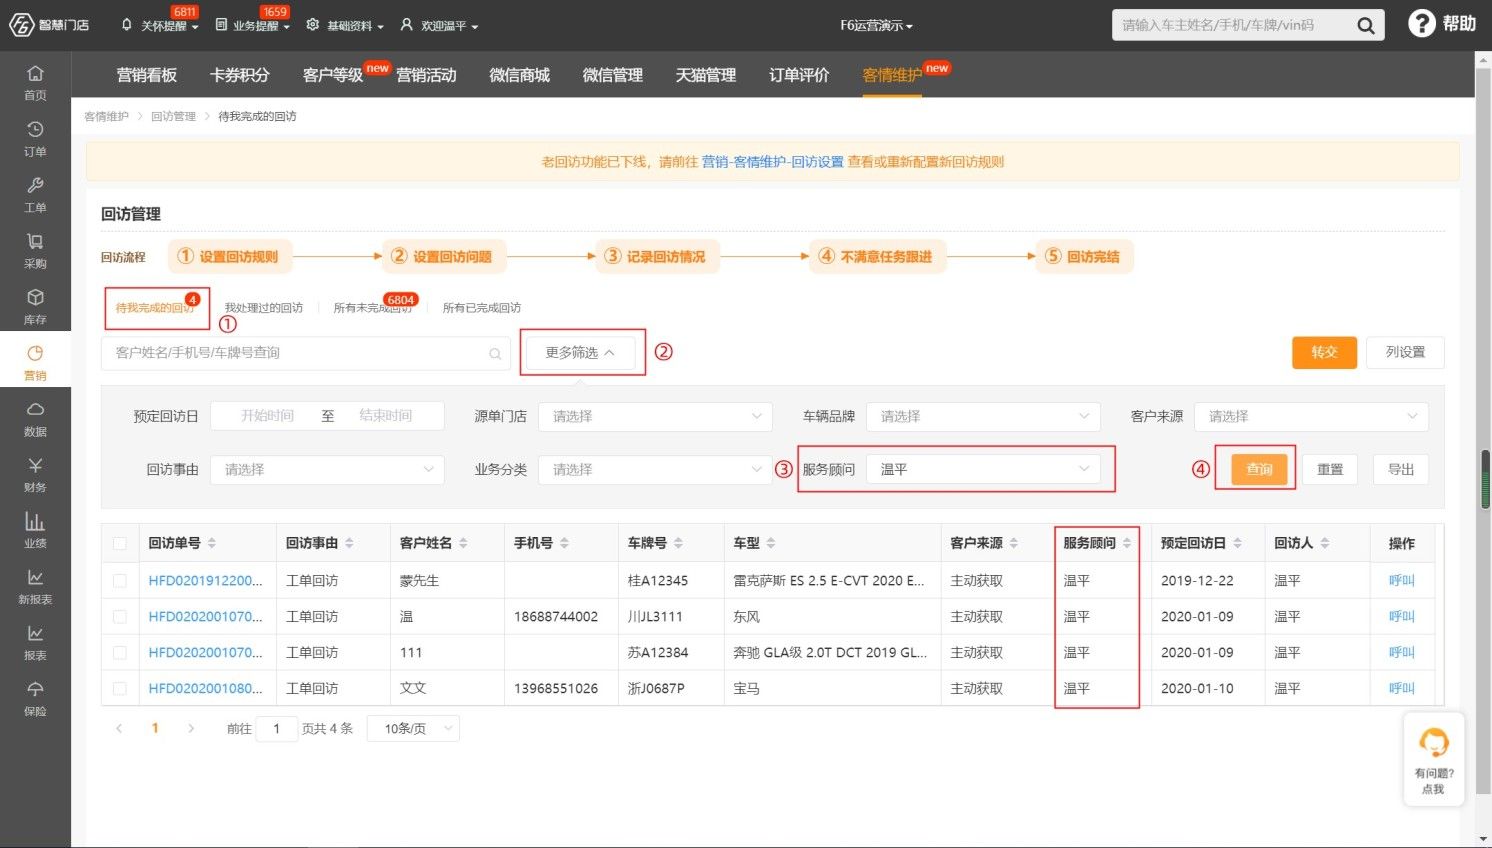The height and width of the screenshot is (848, 1492).
Task: Select the 所有已完成回访 tab
Action: [482, 308]
